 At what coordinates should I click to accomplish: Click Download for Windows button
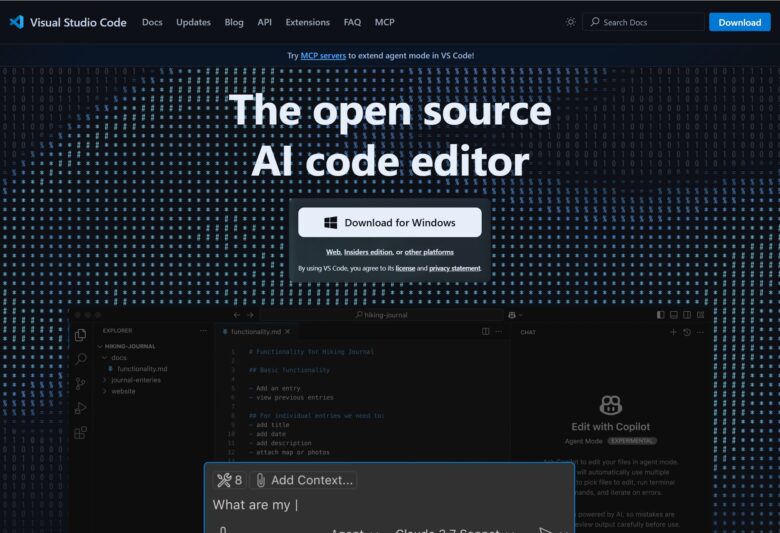(x=390, y=222)
